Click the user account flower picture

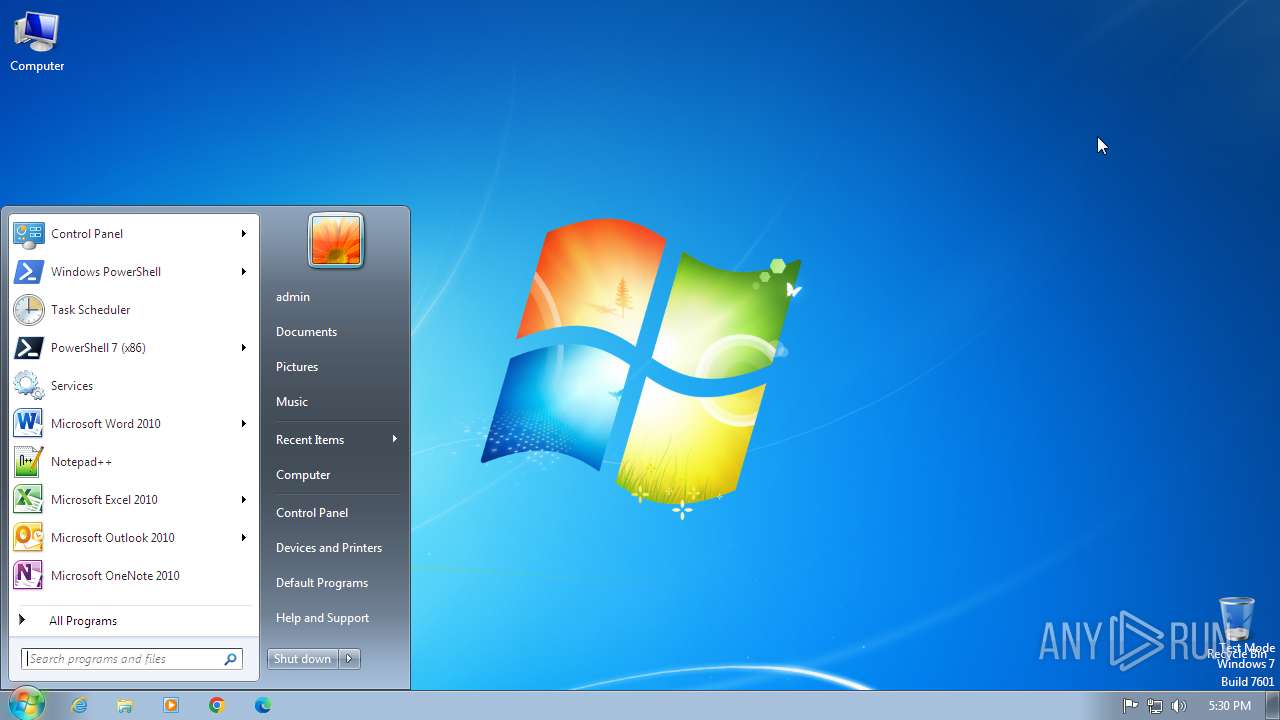(x=336, y=241)
